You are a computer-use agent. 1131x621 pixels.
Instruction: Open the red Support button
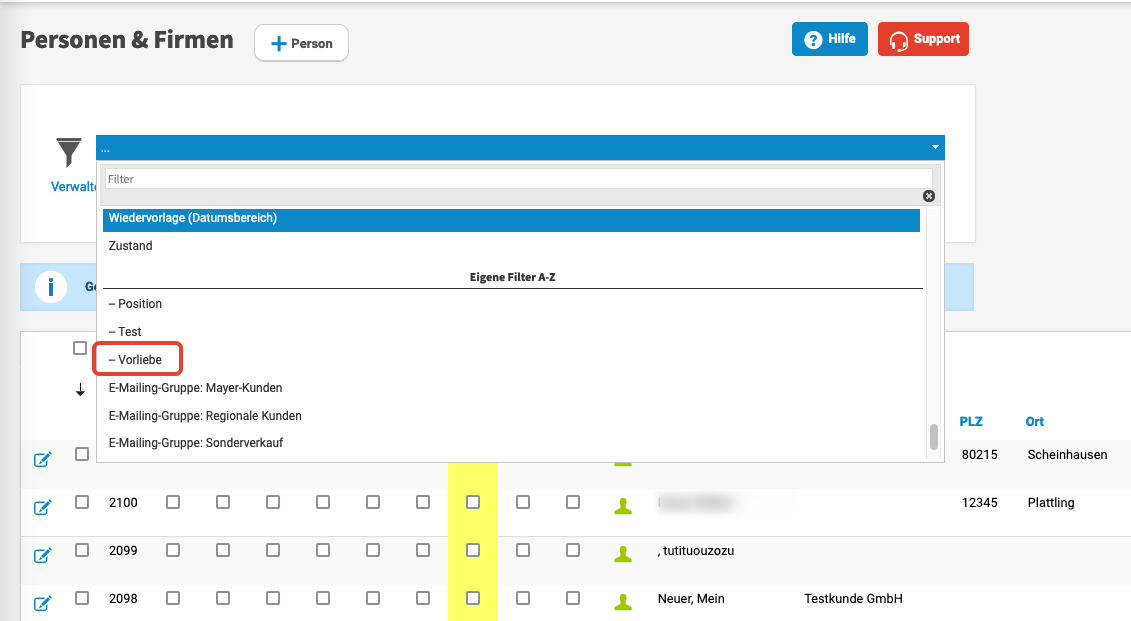pyautogui.click(x=923, y=39)
